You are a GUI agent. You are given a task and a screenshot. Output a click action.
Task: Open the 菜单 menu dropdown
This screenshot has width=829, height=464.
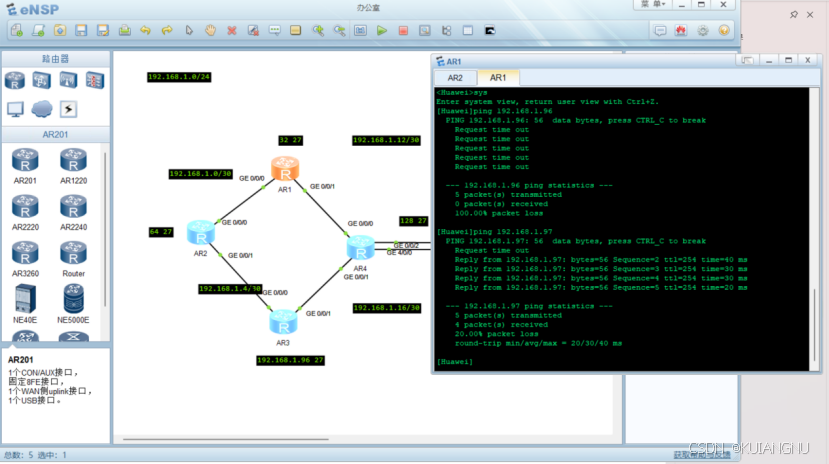[653, 4]
